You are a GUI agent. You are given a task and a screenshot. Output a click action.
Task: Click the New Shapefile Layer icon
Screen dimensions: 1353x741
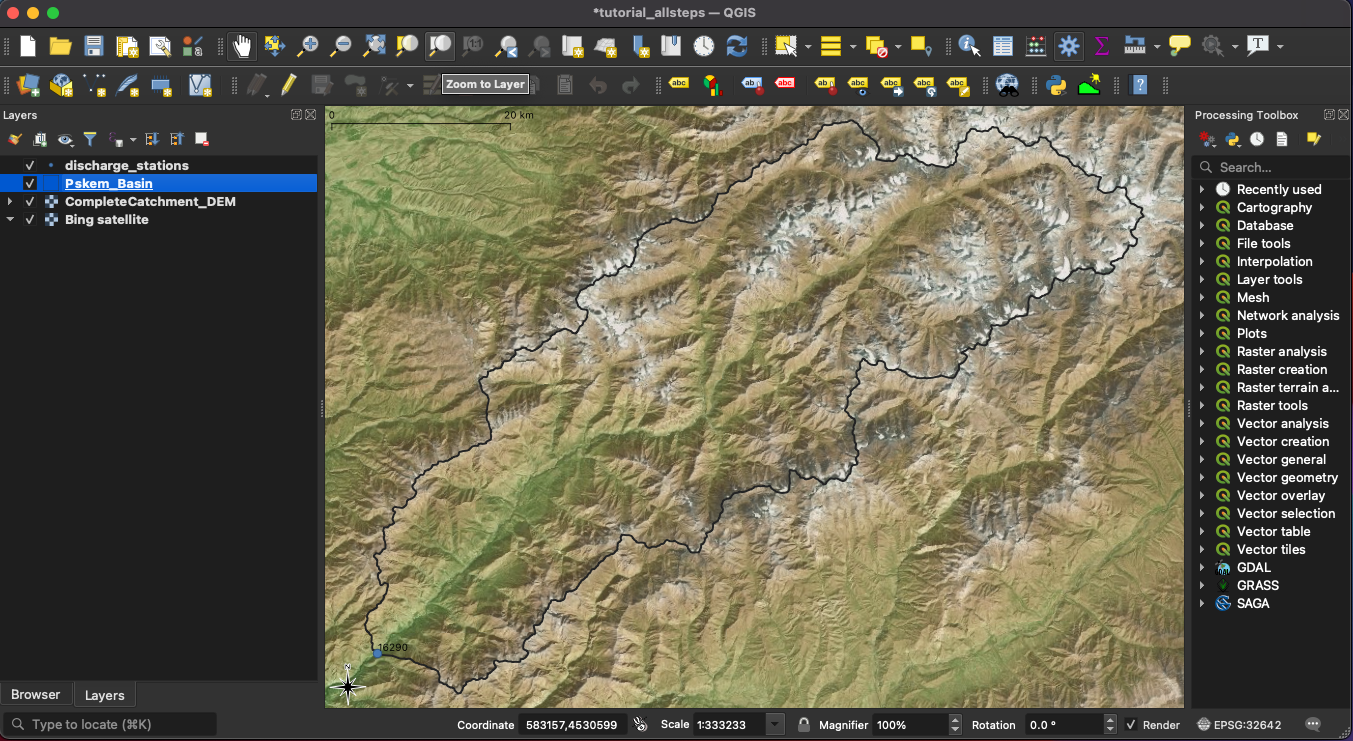point(95,85)
